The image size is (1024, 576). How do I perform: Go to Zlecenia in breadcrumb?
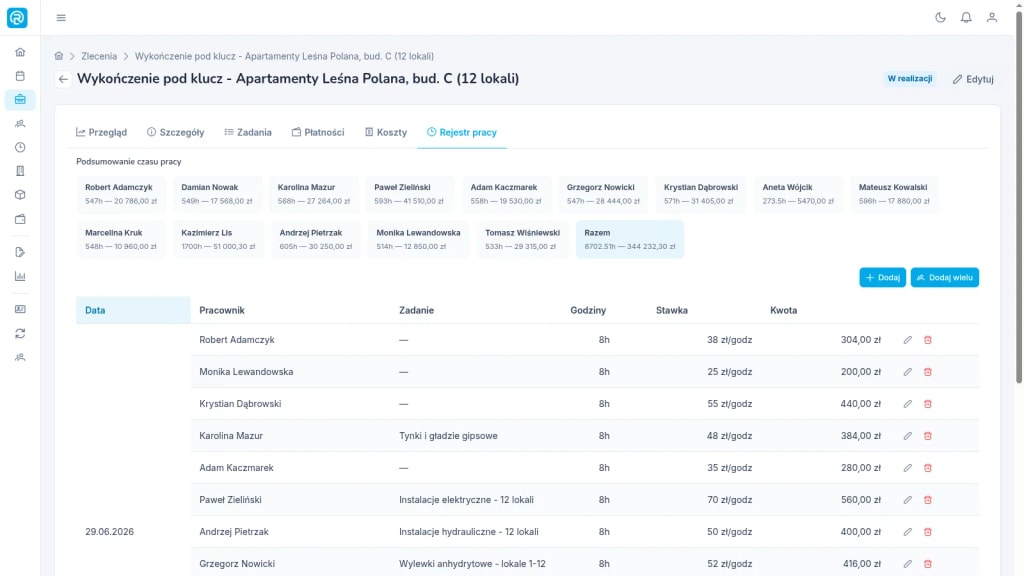click(99, 56)
